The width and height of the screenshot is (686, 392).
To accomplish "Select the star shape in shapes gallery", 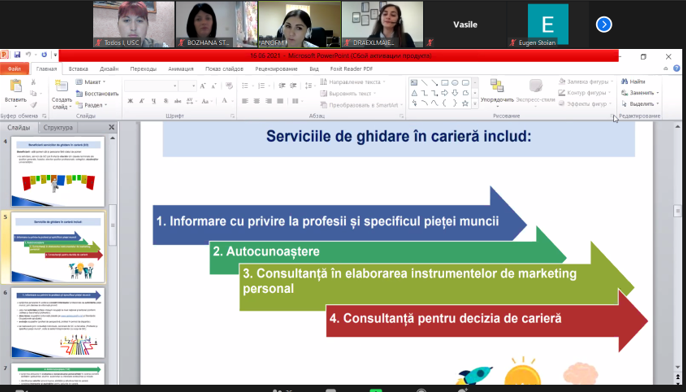I will [465, 104].
